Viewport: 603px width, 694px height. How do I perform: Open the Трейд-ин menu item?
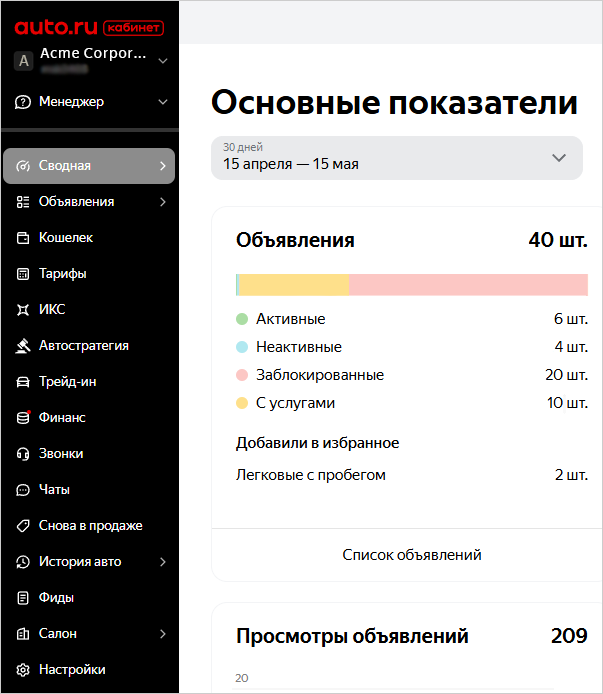tap(89, 382)
